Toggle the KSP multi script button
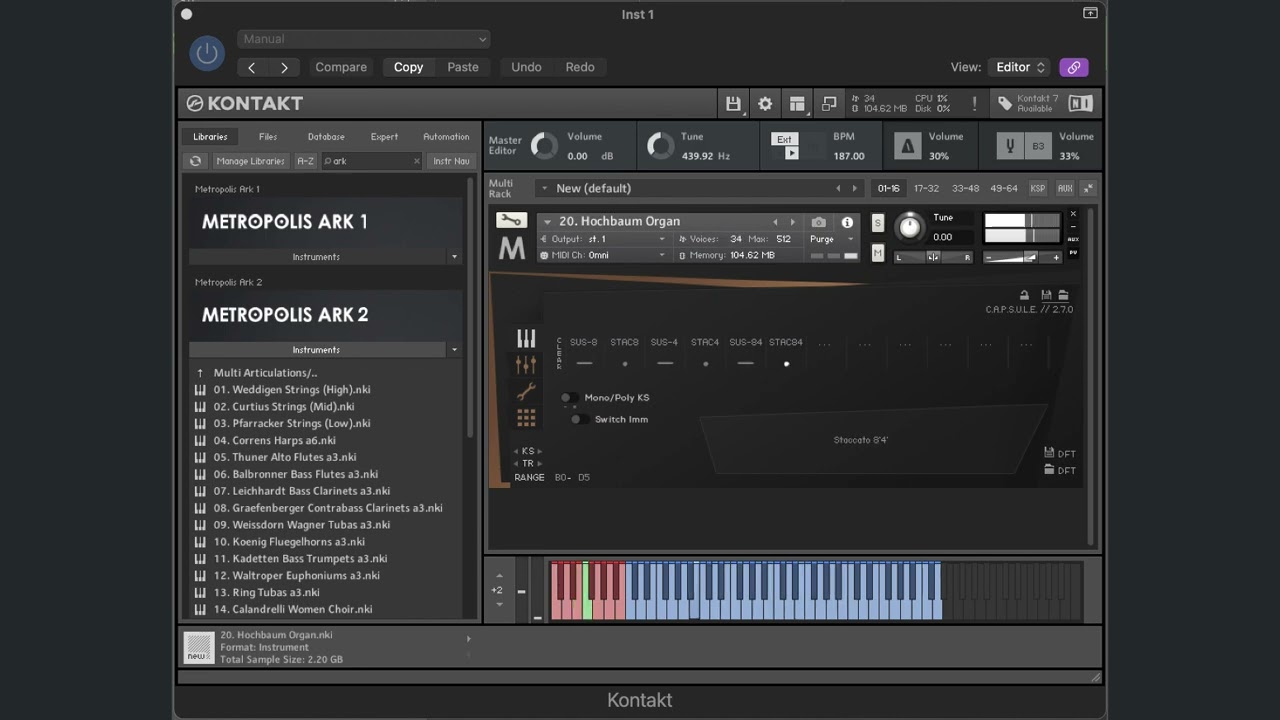 (x=1038, y=188)
